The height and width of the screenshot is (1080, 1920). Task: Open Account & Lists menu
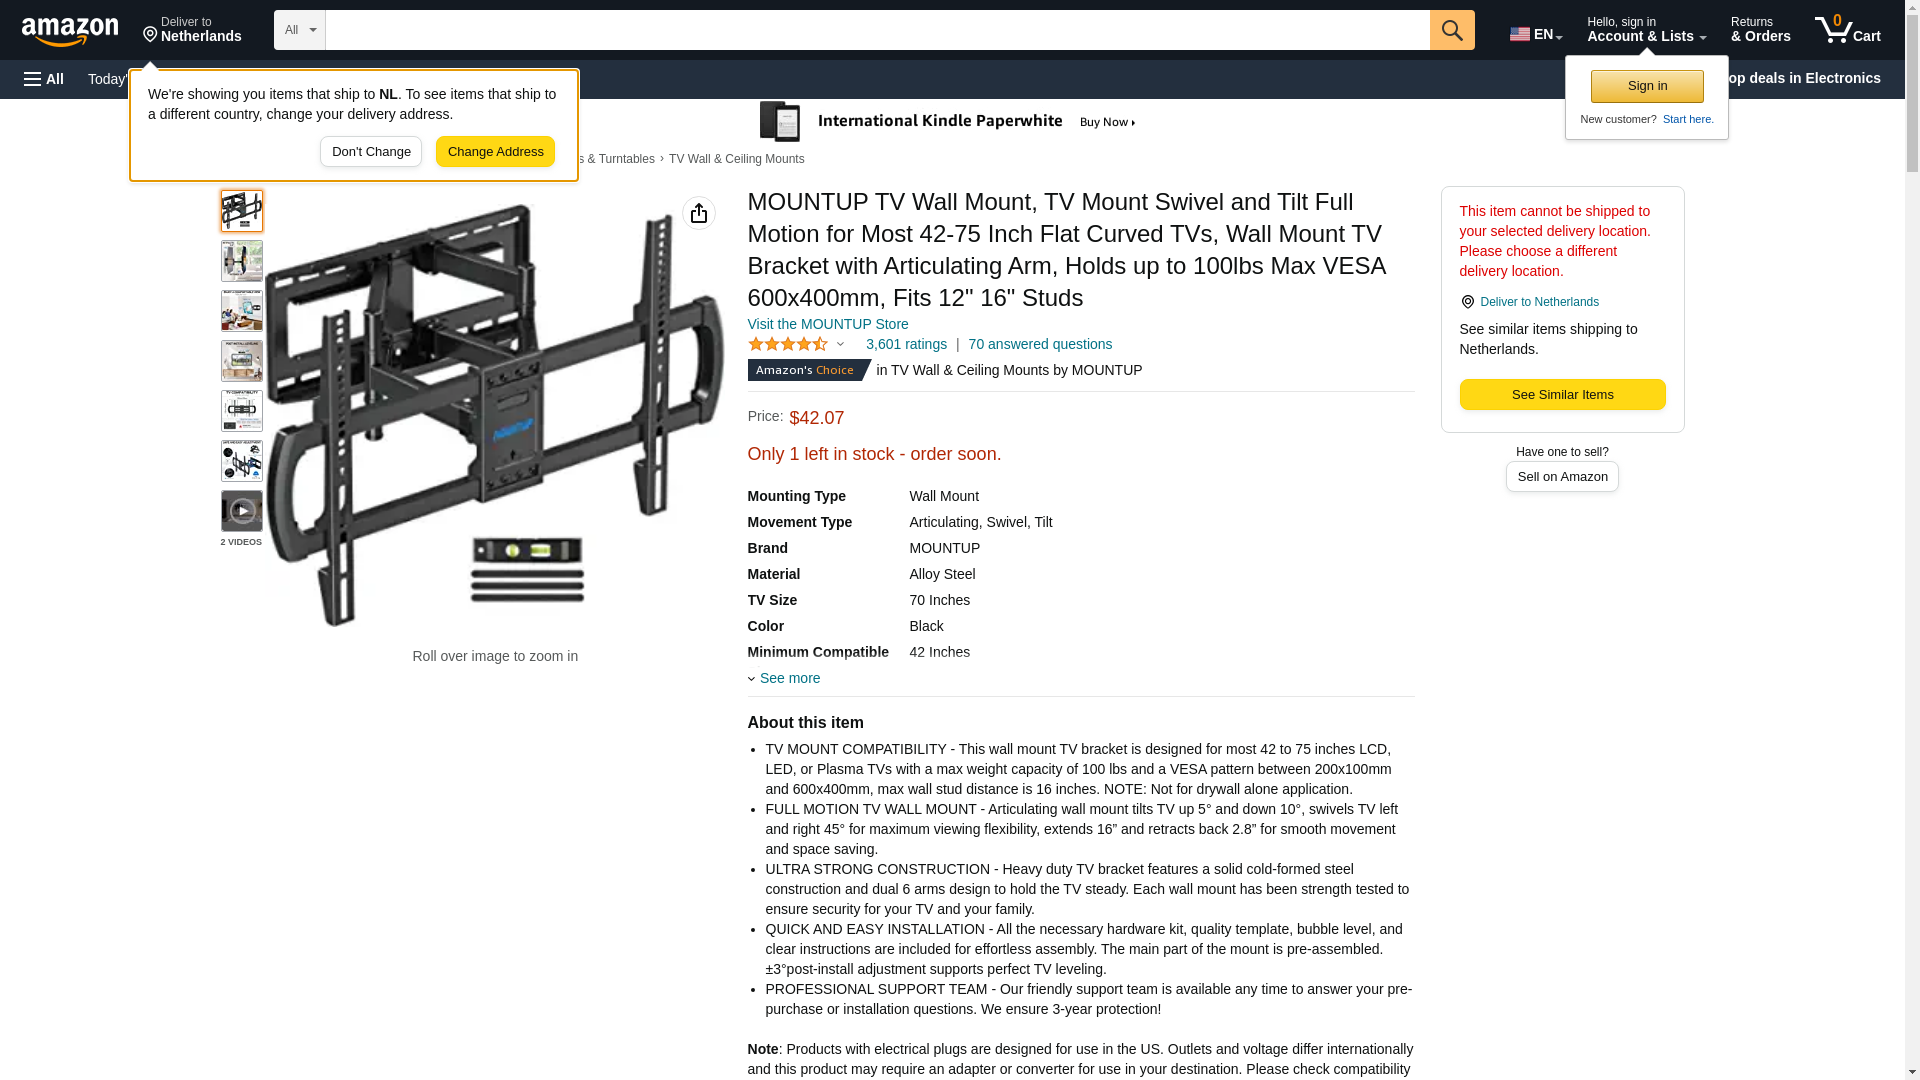tap(1646, 30)
